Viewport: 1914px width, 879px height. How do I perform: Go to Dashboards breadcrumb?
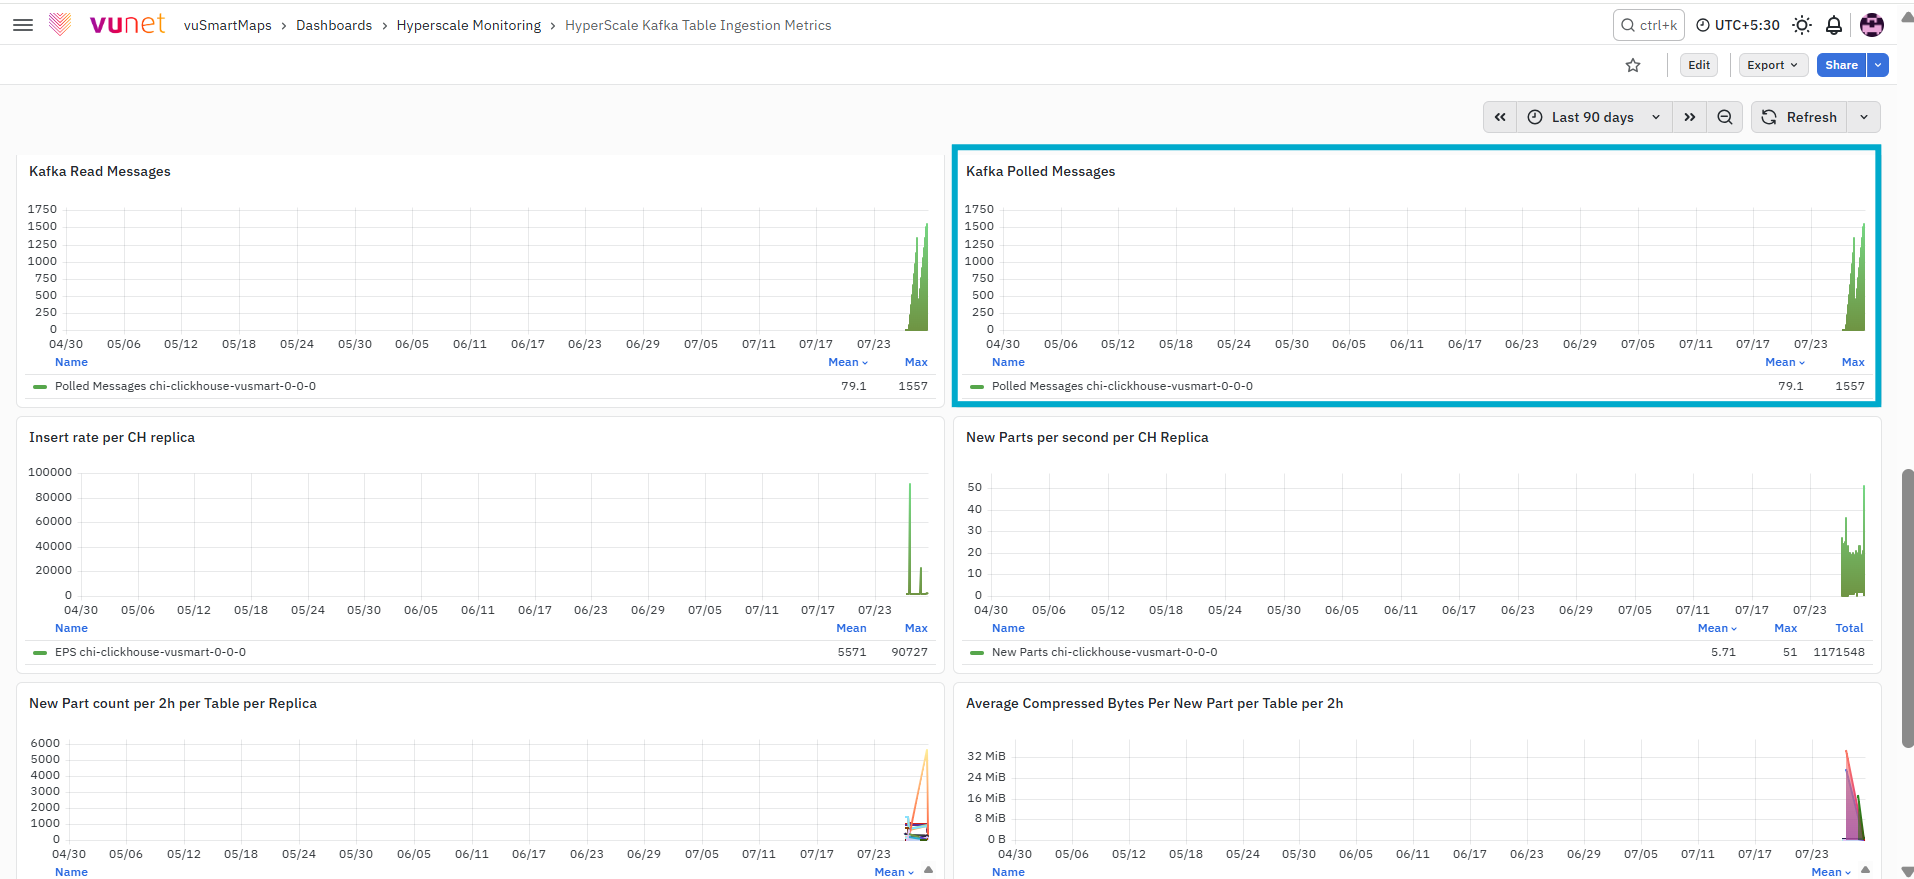334,25
